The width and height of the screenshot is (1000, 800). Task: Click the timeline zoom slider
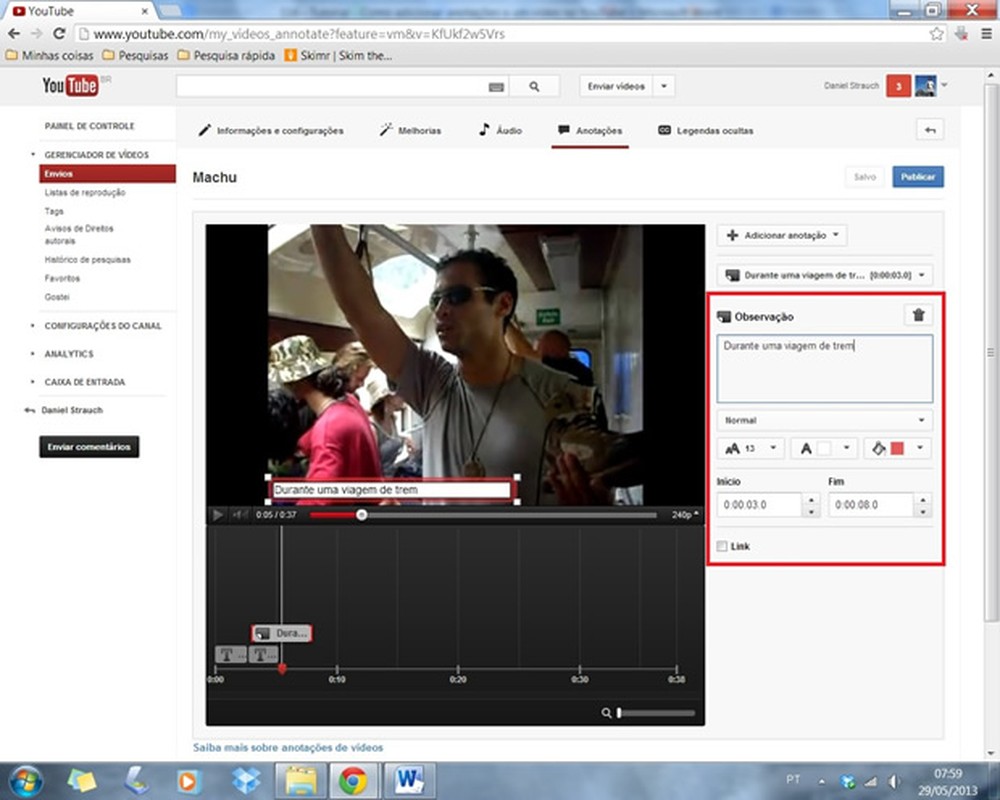point(656,713)
